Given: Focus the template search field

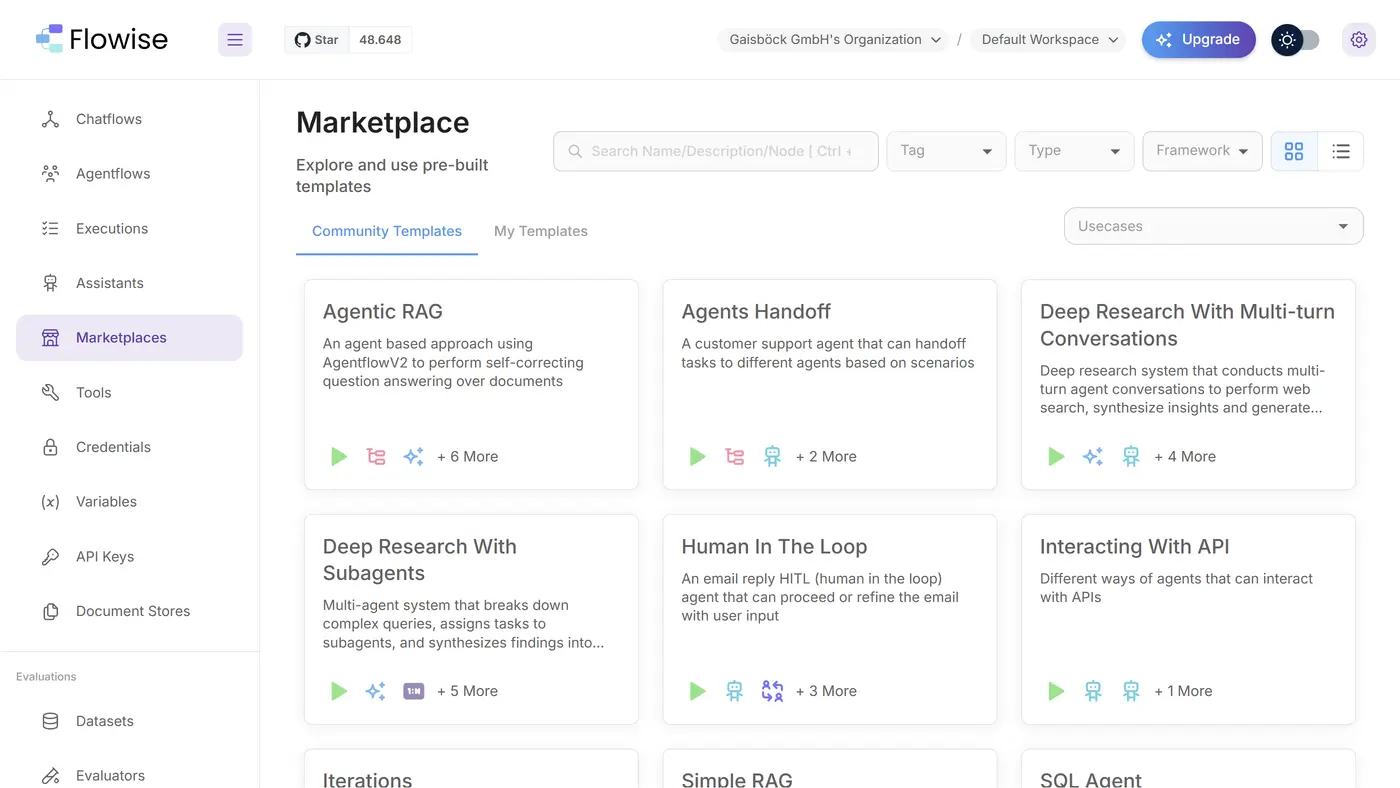Looking at the screenshot, I should (716, 151).
